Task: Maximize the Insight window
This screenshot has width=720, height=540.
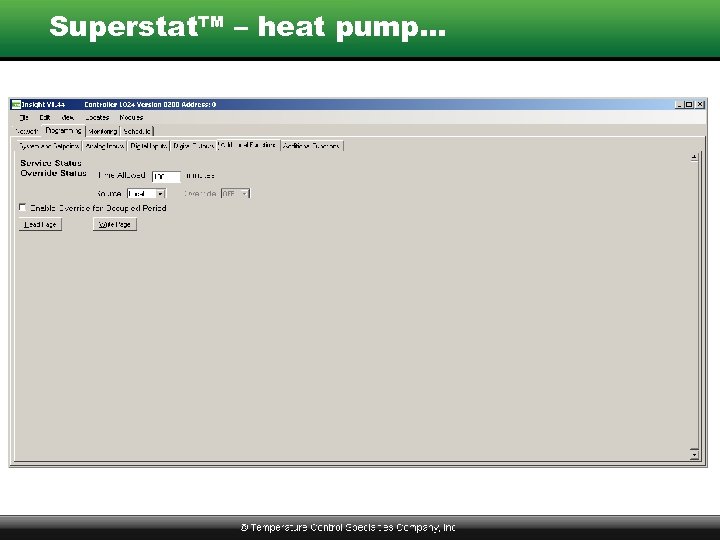Action: (689, 105)
